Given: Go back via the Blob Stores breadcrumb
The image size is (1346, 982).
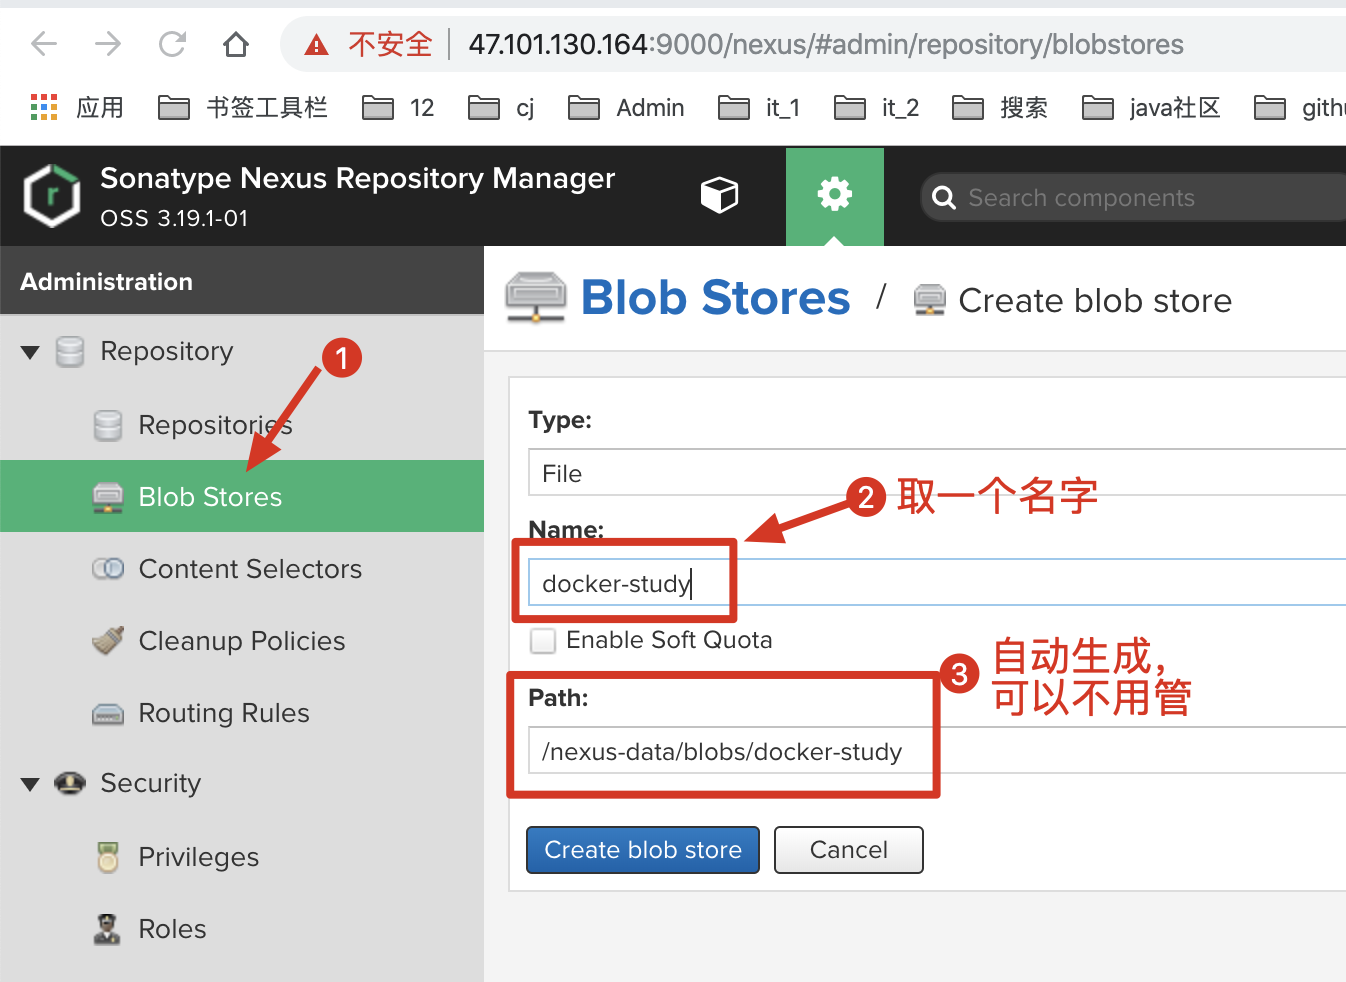Looking at the screenshot, I should tap(716, 298).
